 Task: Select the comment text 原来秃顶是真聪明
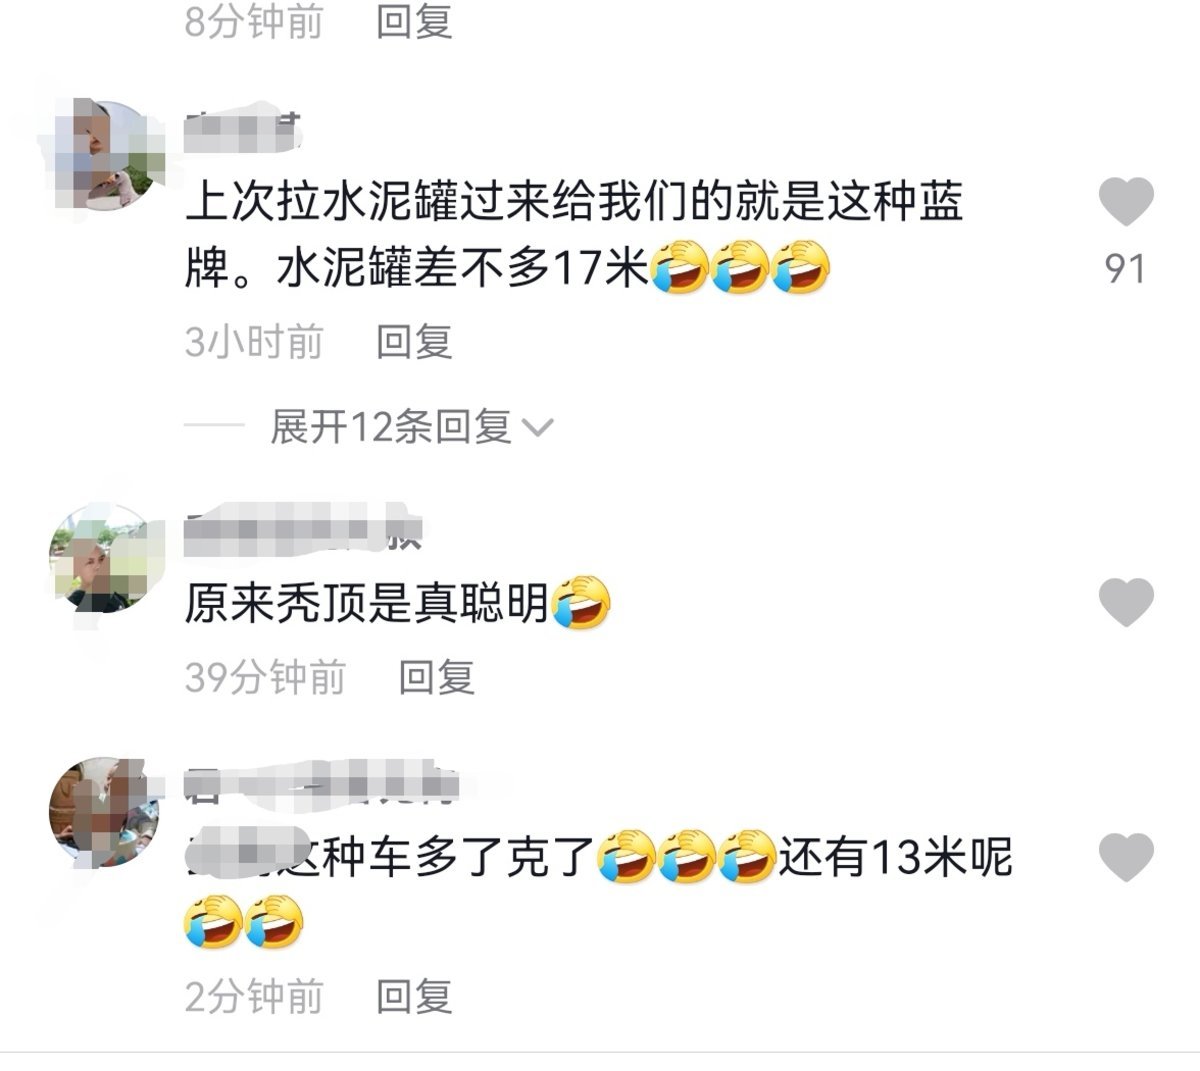tap(367, 603)
